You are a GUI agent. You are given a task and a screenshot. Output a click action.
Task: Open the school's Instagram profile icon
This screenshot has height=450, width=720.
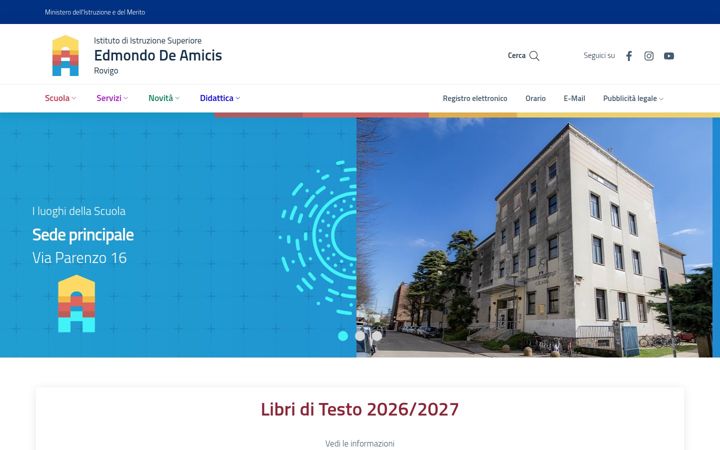coord(649,56)
